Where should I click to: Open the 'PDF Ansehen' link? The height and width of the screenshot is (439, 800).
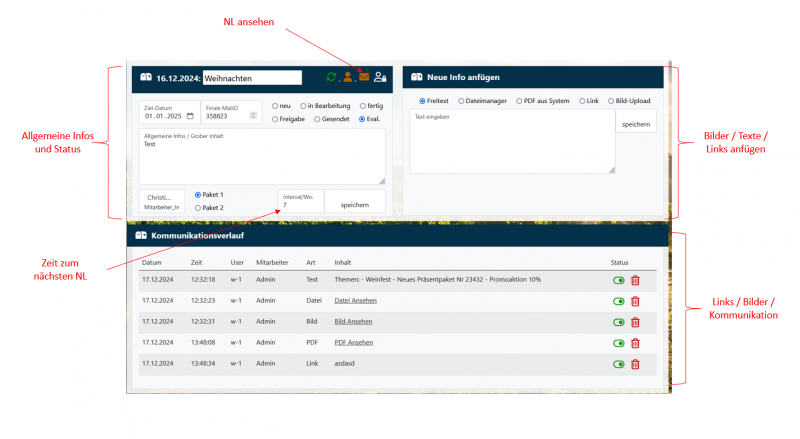point(353,342)
